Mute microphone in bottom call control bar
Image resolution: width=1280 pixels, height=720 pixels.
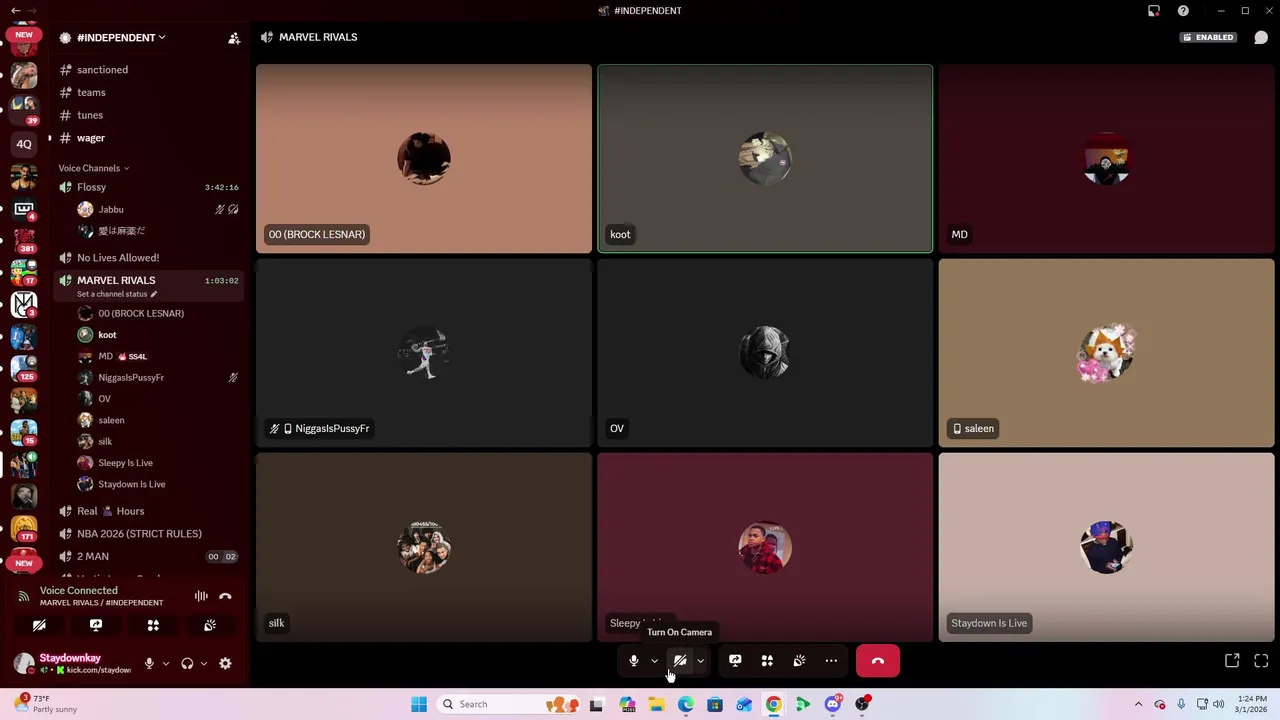click(x=633, y=661)
